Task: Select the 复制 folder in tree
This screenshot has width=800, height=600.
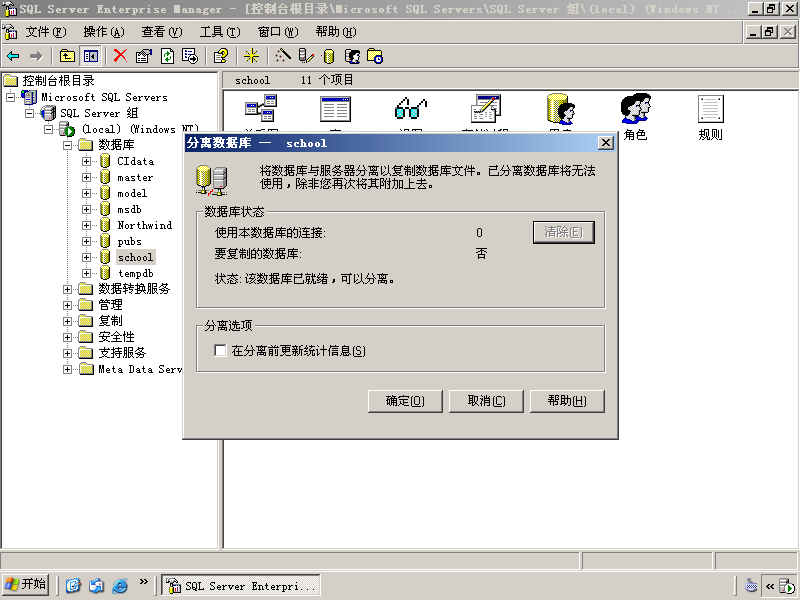Action: click(110, 321)
